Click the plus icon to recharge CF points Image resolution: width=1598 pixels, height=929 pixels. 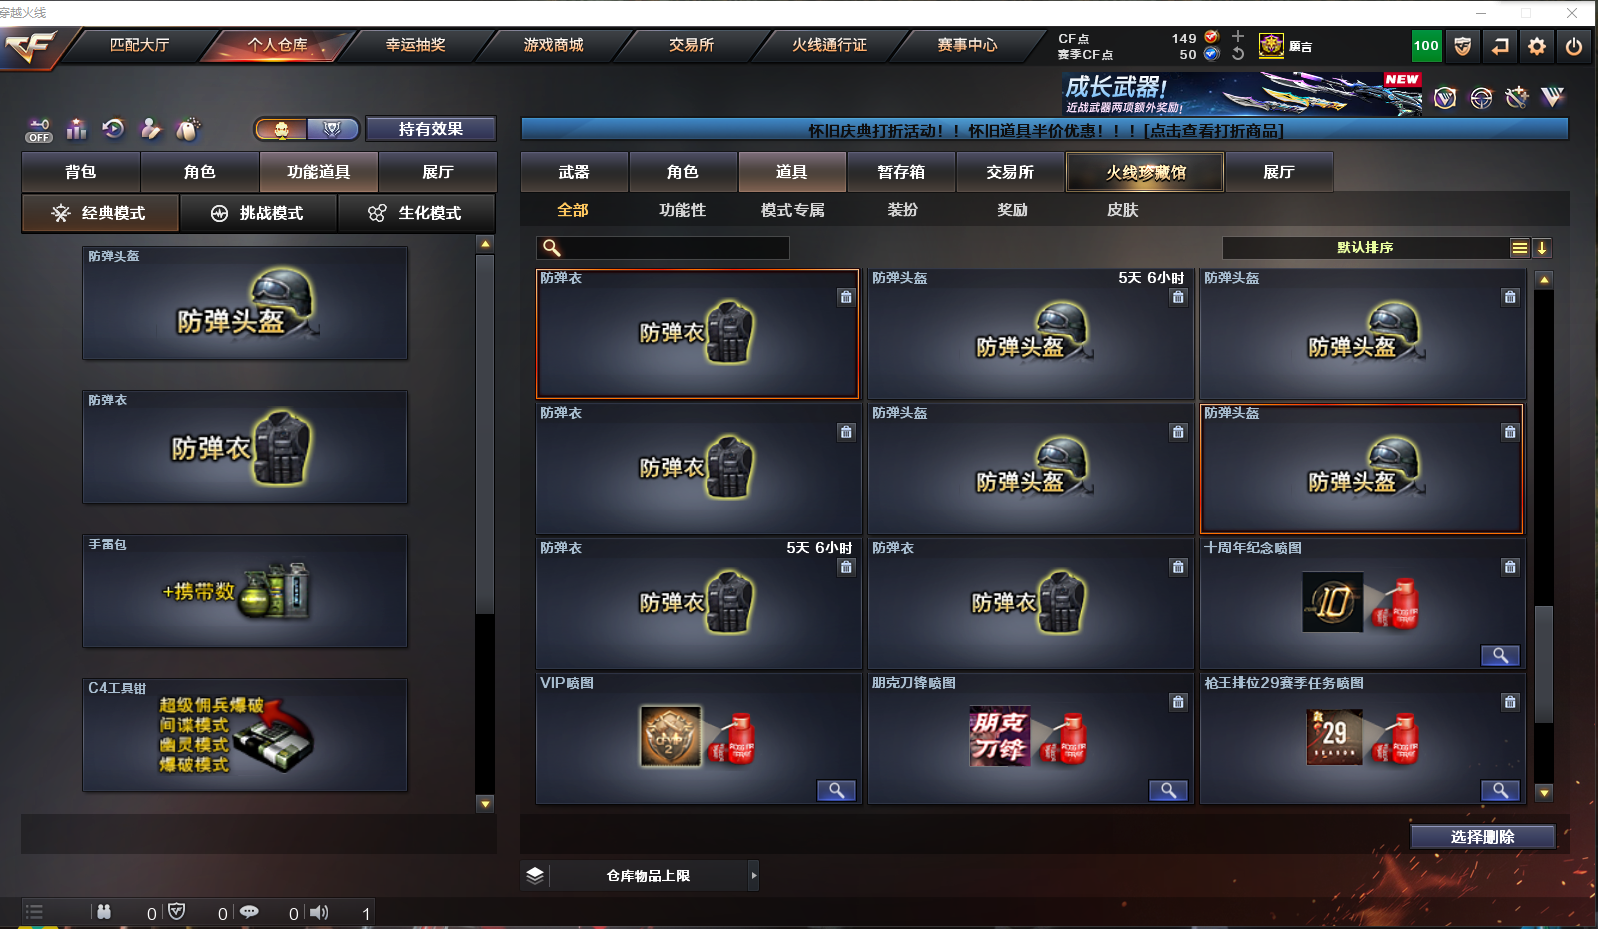pos(1238,36)
